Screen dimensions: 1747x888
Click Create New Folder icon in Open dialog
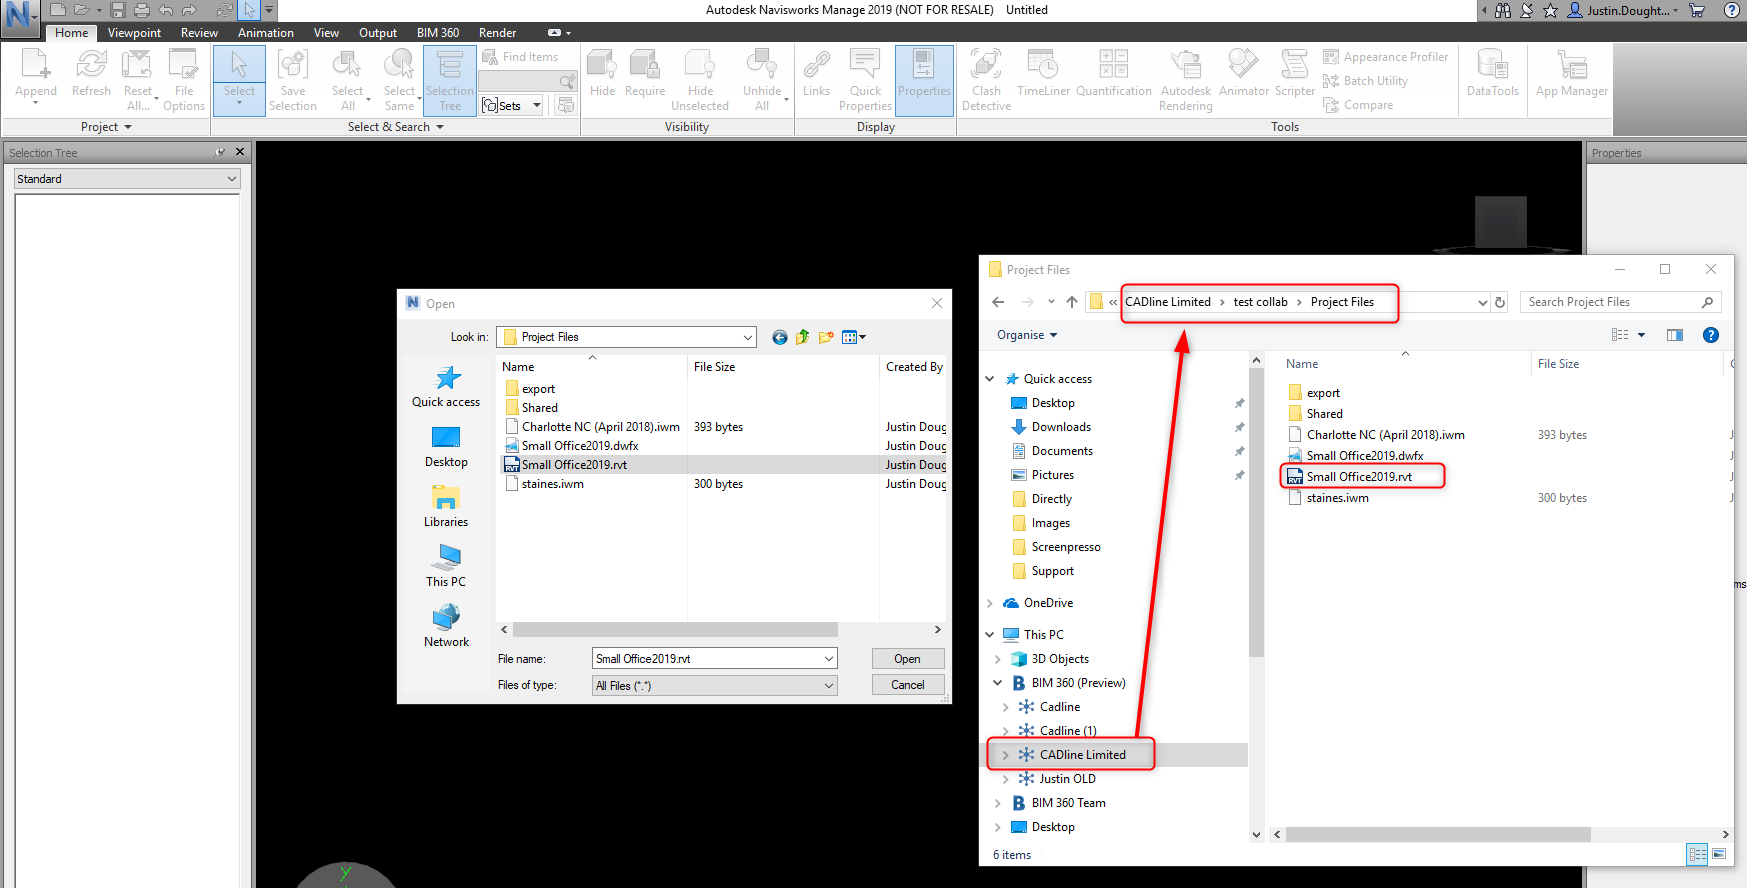[826, 337]
